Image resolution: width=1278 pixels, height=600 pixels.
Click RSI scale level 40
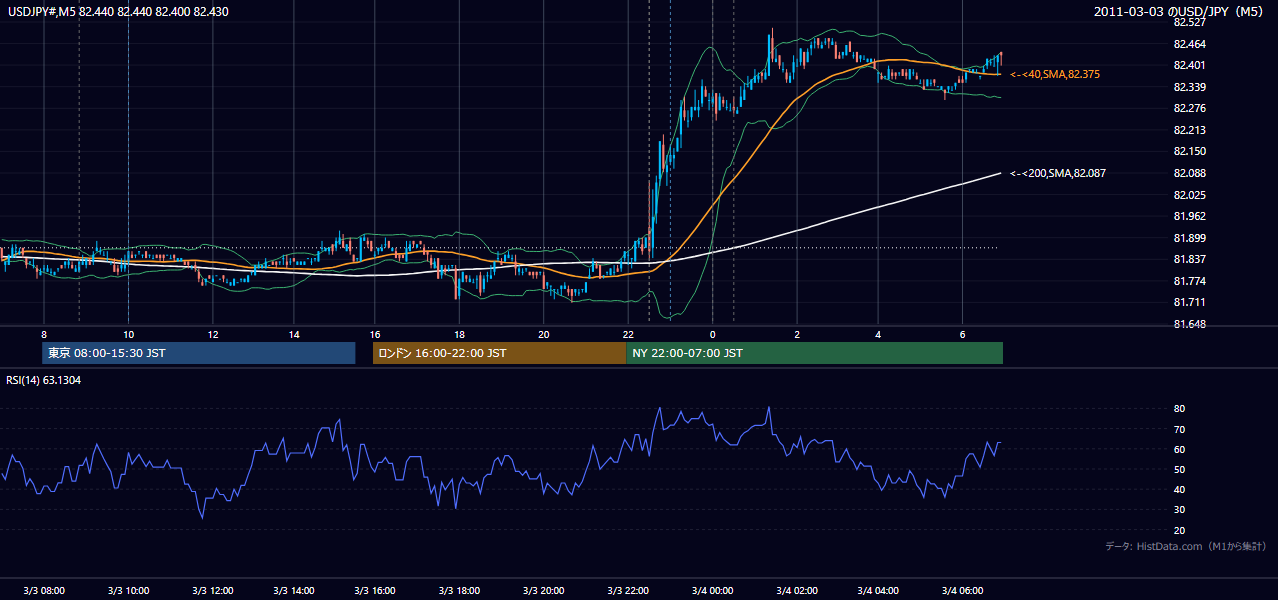1180,489
